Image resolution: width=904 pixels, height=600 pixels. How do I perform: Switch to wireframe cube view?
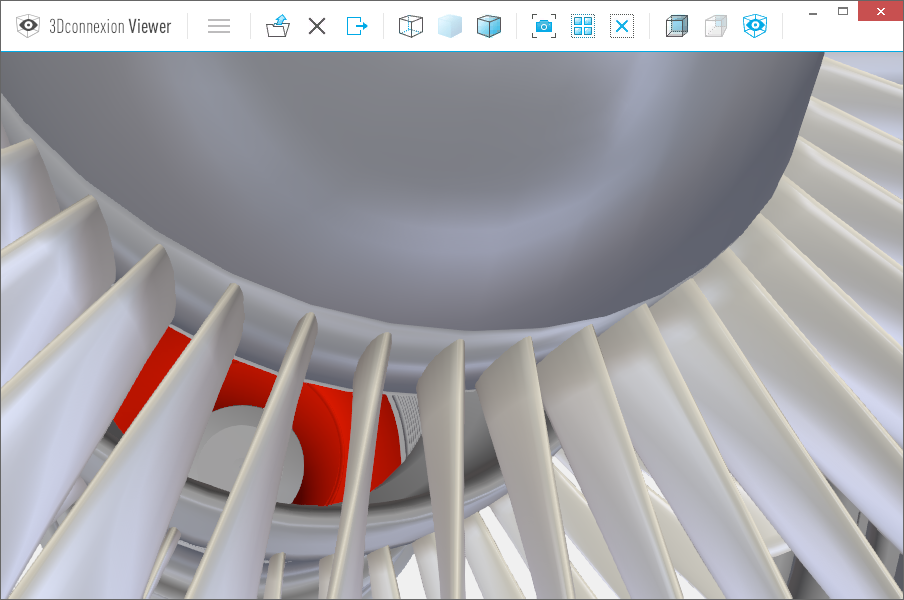pos(410,26)
